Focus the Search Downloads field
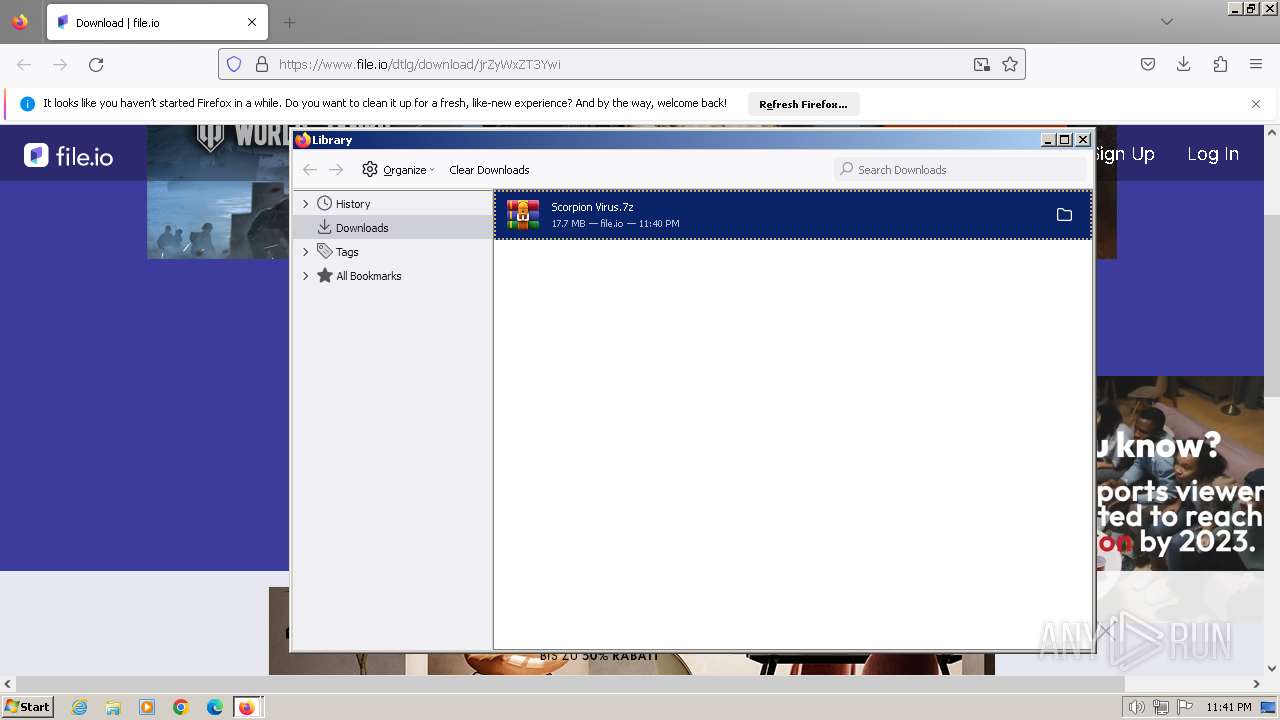Viewport: 1280px width, 720px height. click(x=960, y=170)
